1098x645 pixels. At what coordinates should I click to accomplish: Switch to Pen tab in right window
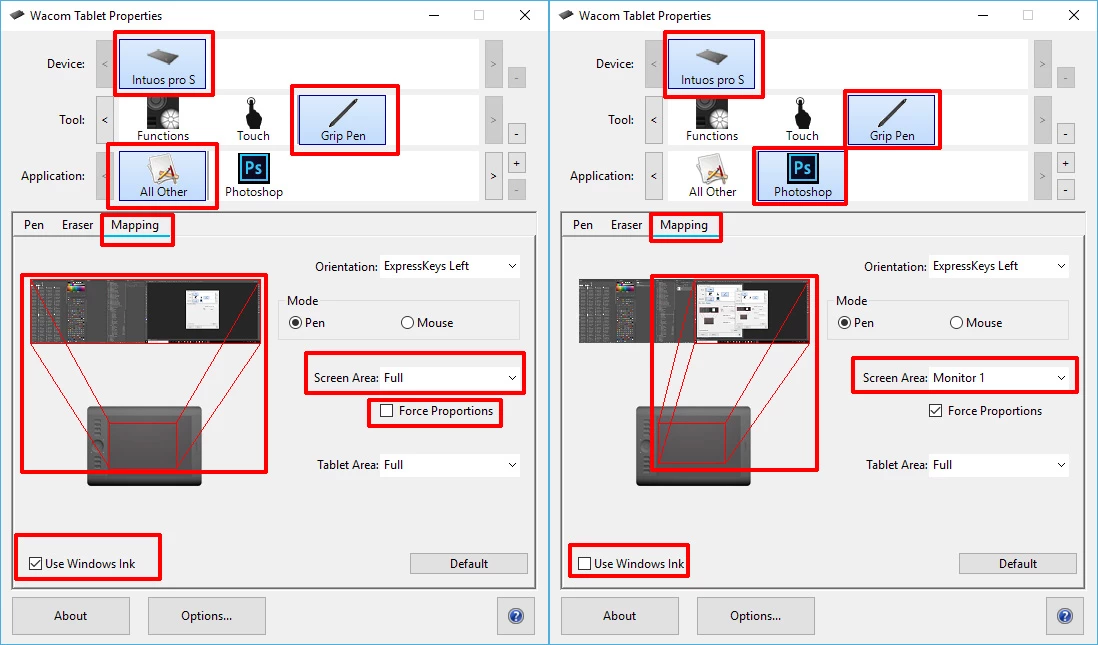583,225
